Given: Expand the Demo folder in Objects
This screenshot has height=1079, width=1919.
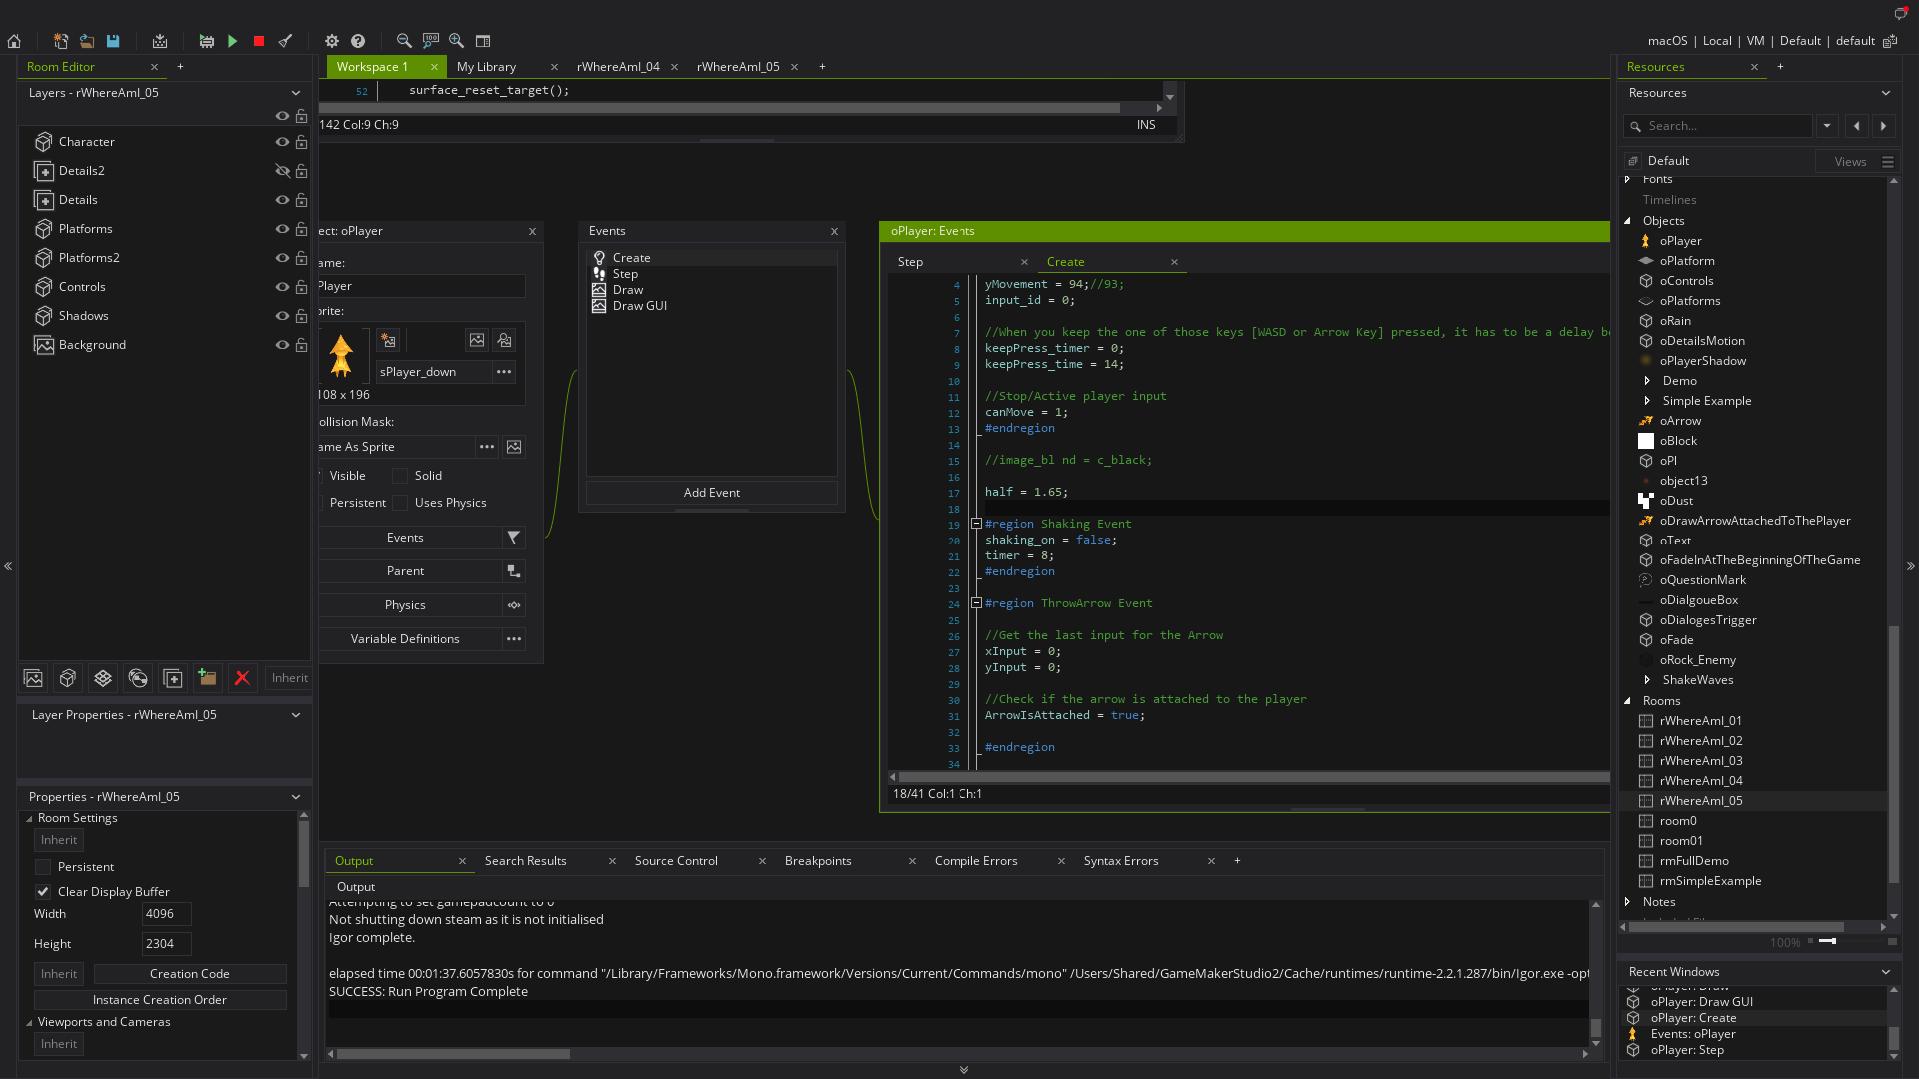Looking at the screenshot, I should click(1647, 381).
